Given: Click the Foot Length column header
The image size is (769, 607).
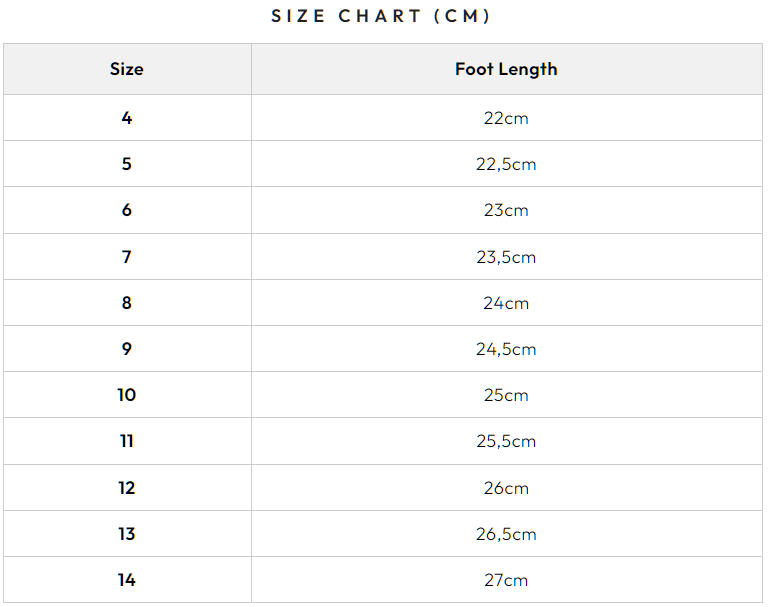Looking at the screenshot, I should 506,69.
